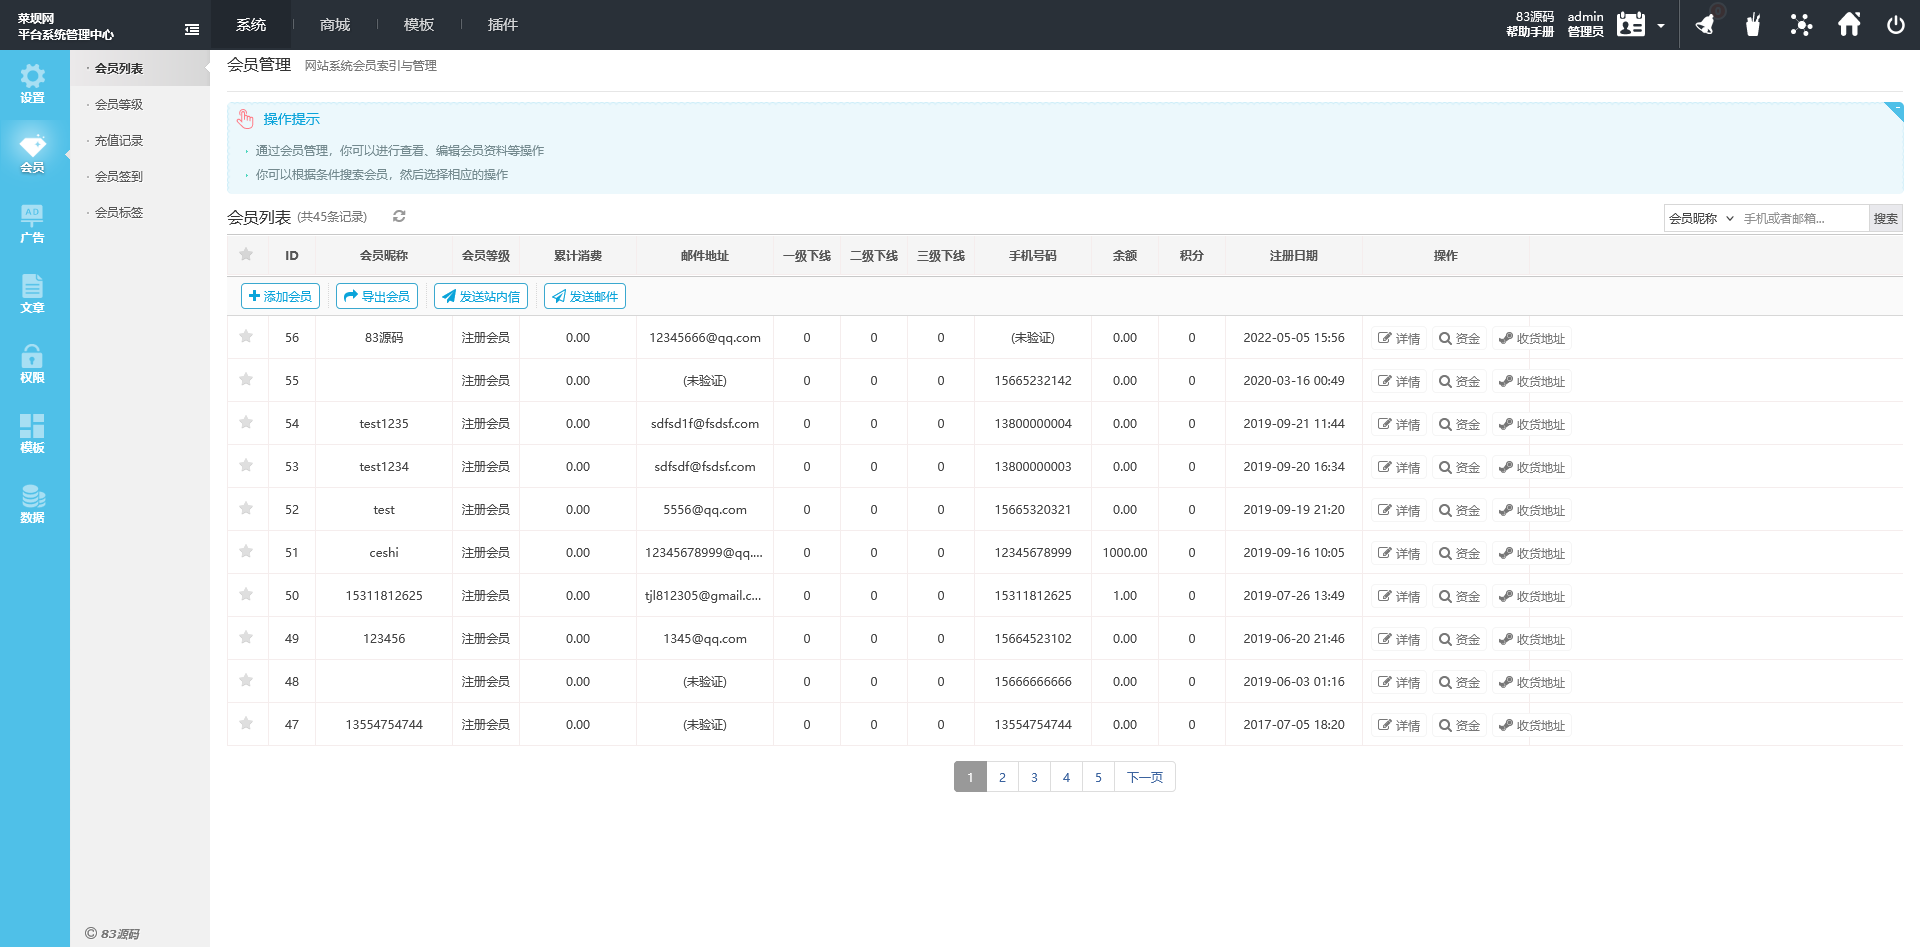The height and width of the screenshot is (947, 1920).
Task: Open the 广告 sidebar icon
Action: (x=32, y=224)
